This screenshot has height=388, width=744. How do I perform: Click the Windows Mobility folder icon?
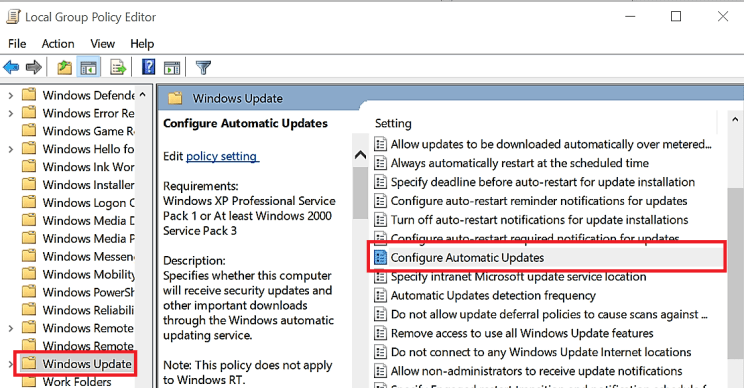pos(29,274)
